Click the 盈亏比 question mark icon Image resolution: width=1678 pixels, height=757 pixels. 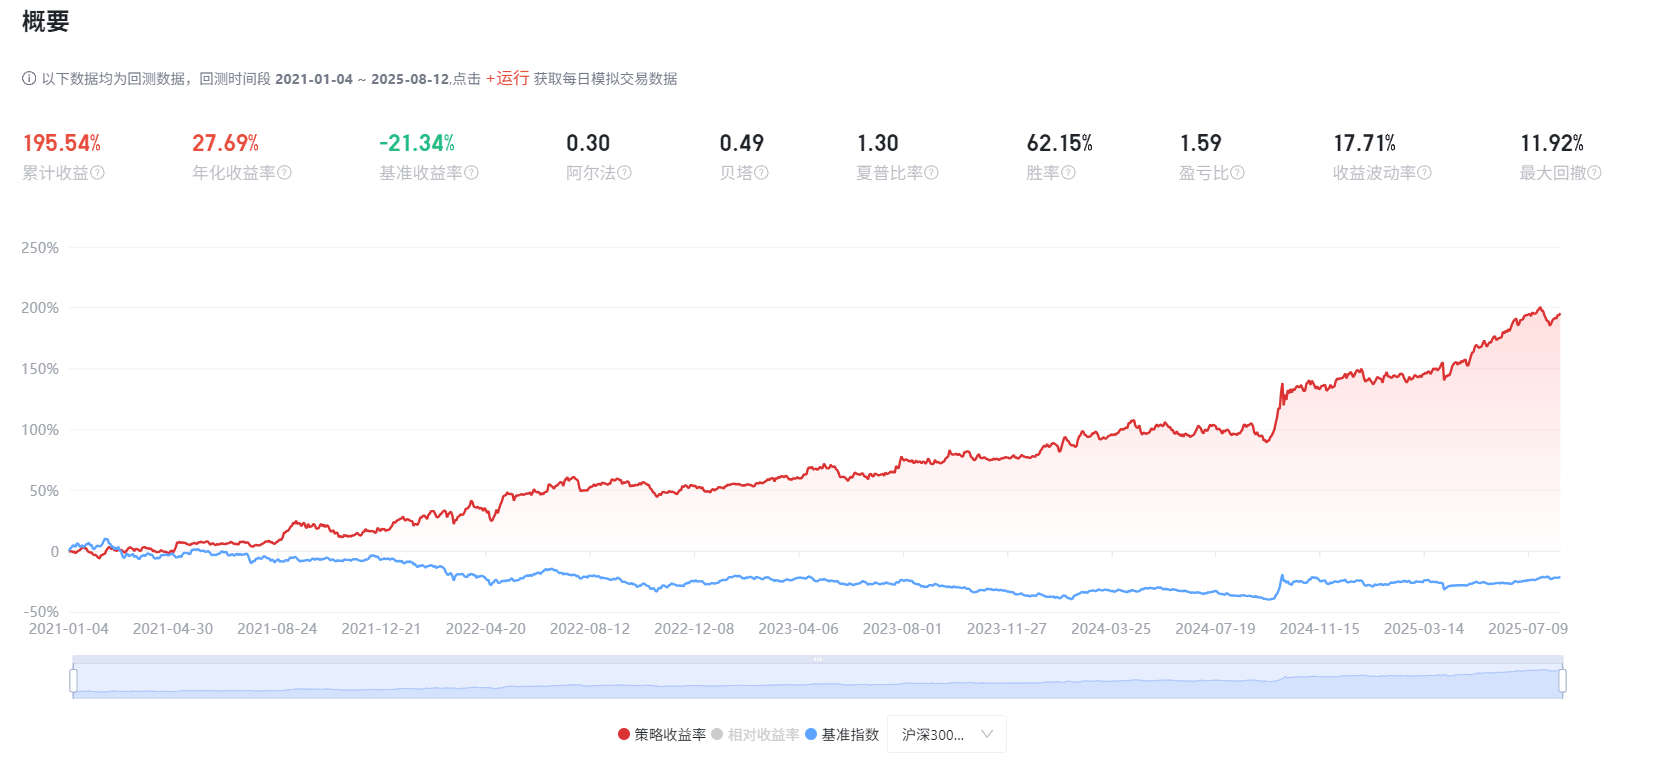pos(1237,173)
